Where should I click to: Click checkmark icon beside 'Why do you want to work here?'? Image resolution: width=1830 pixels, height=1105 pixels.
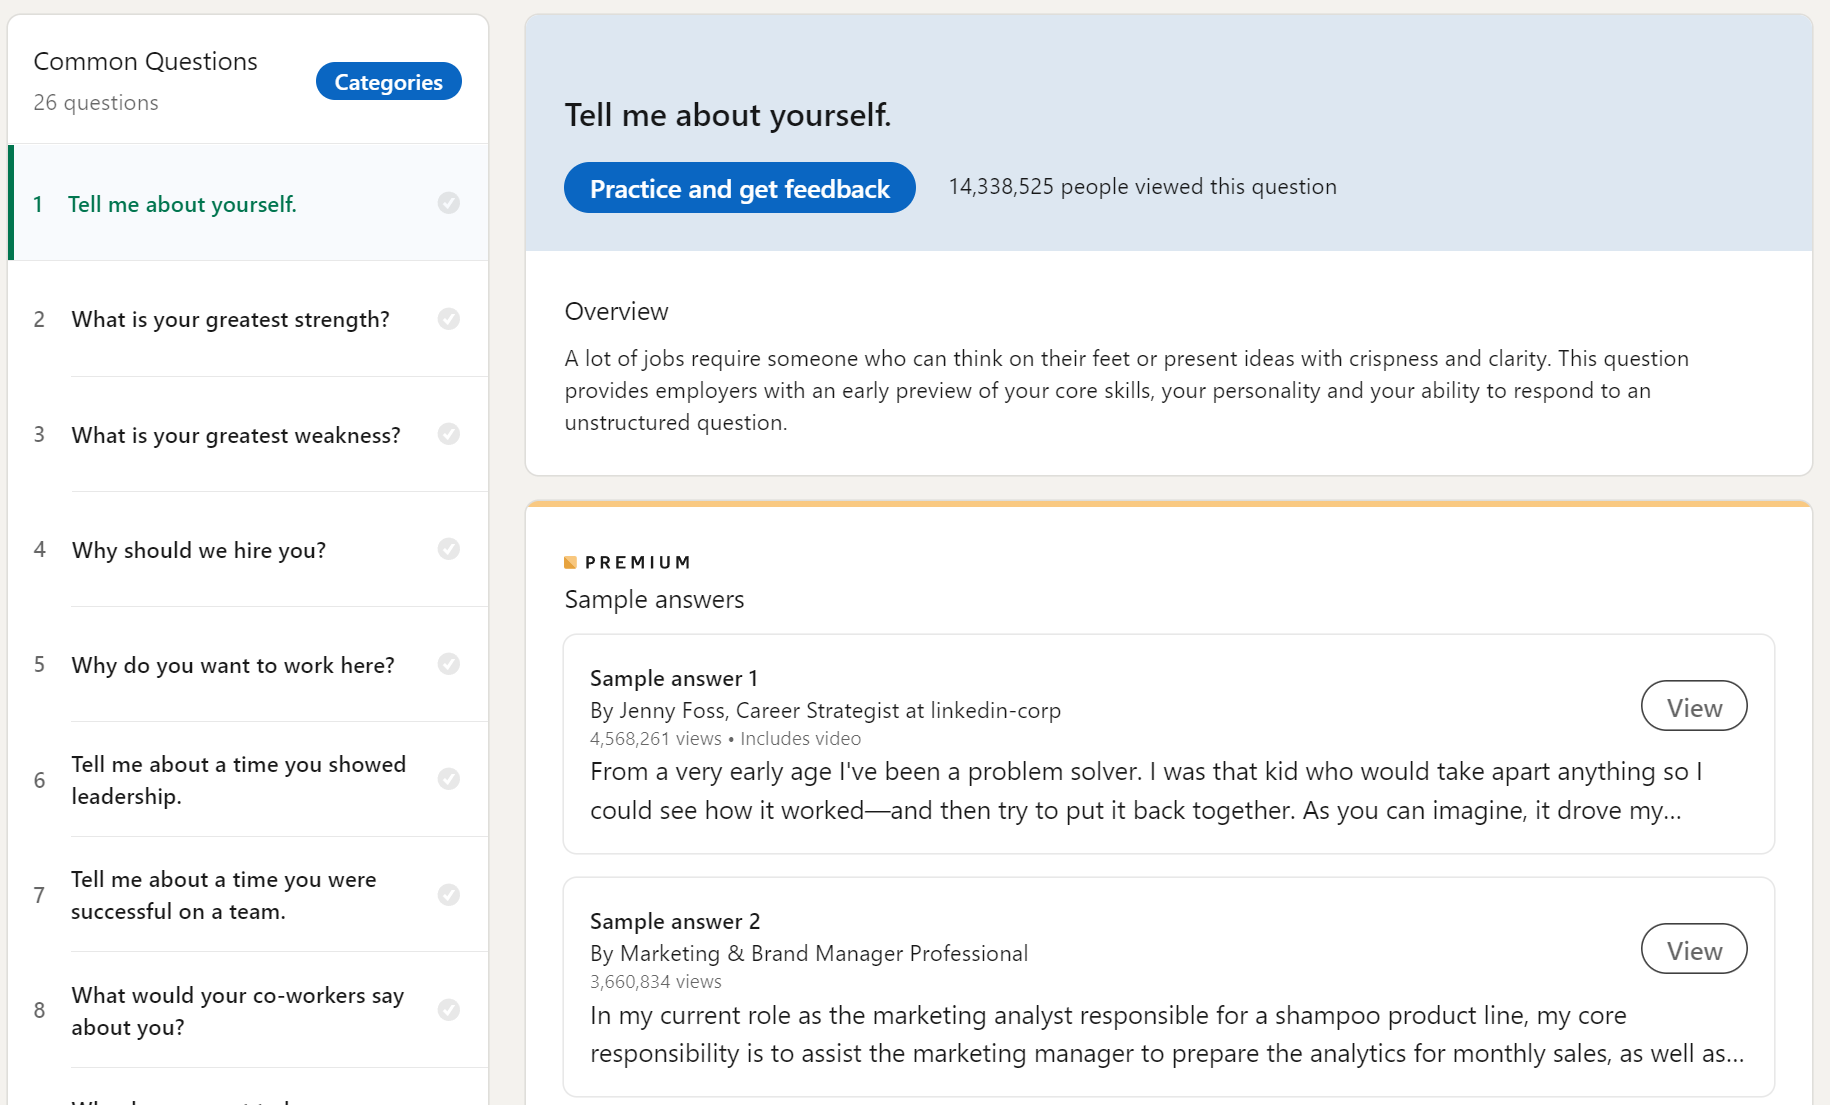(449, 664)
